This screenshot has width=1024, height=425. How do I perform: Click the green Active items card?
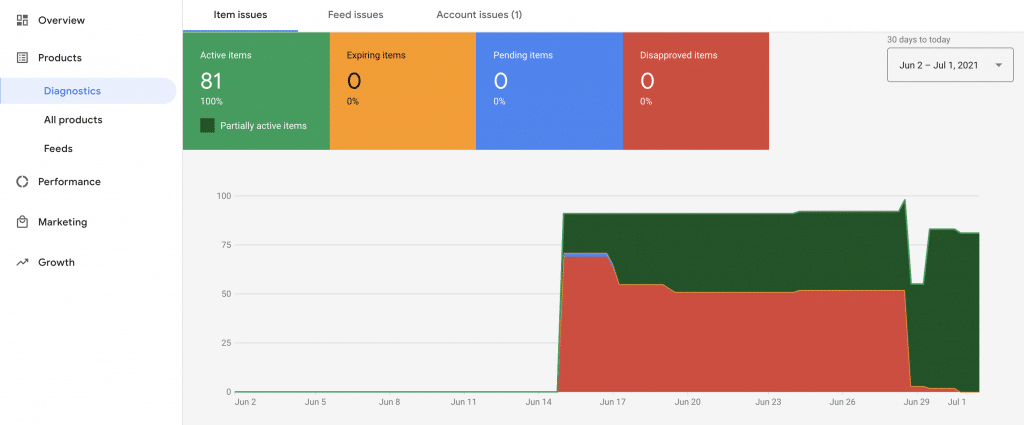point(256,90)
